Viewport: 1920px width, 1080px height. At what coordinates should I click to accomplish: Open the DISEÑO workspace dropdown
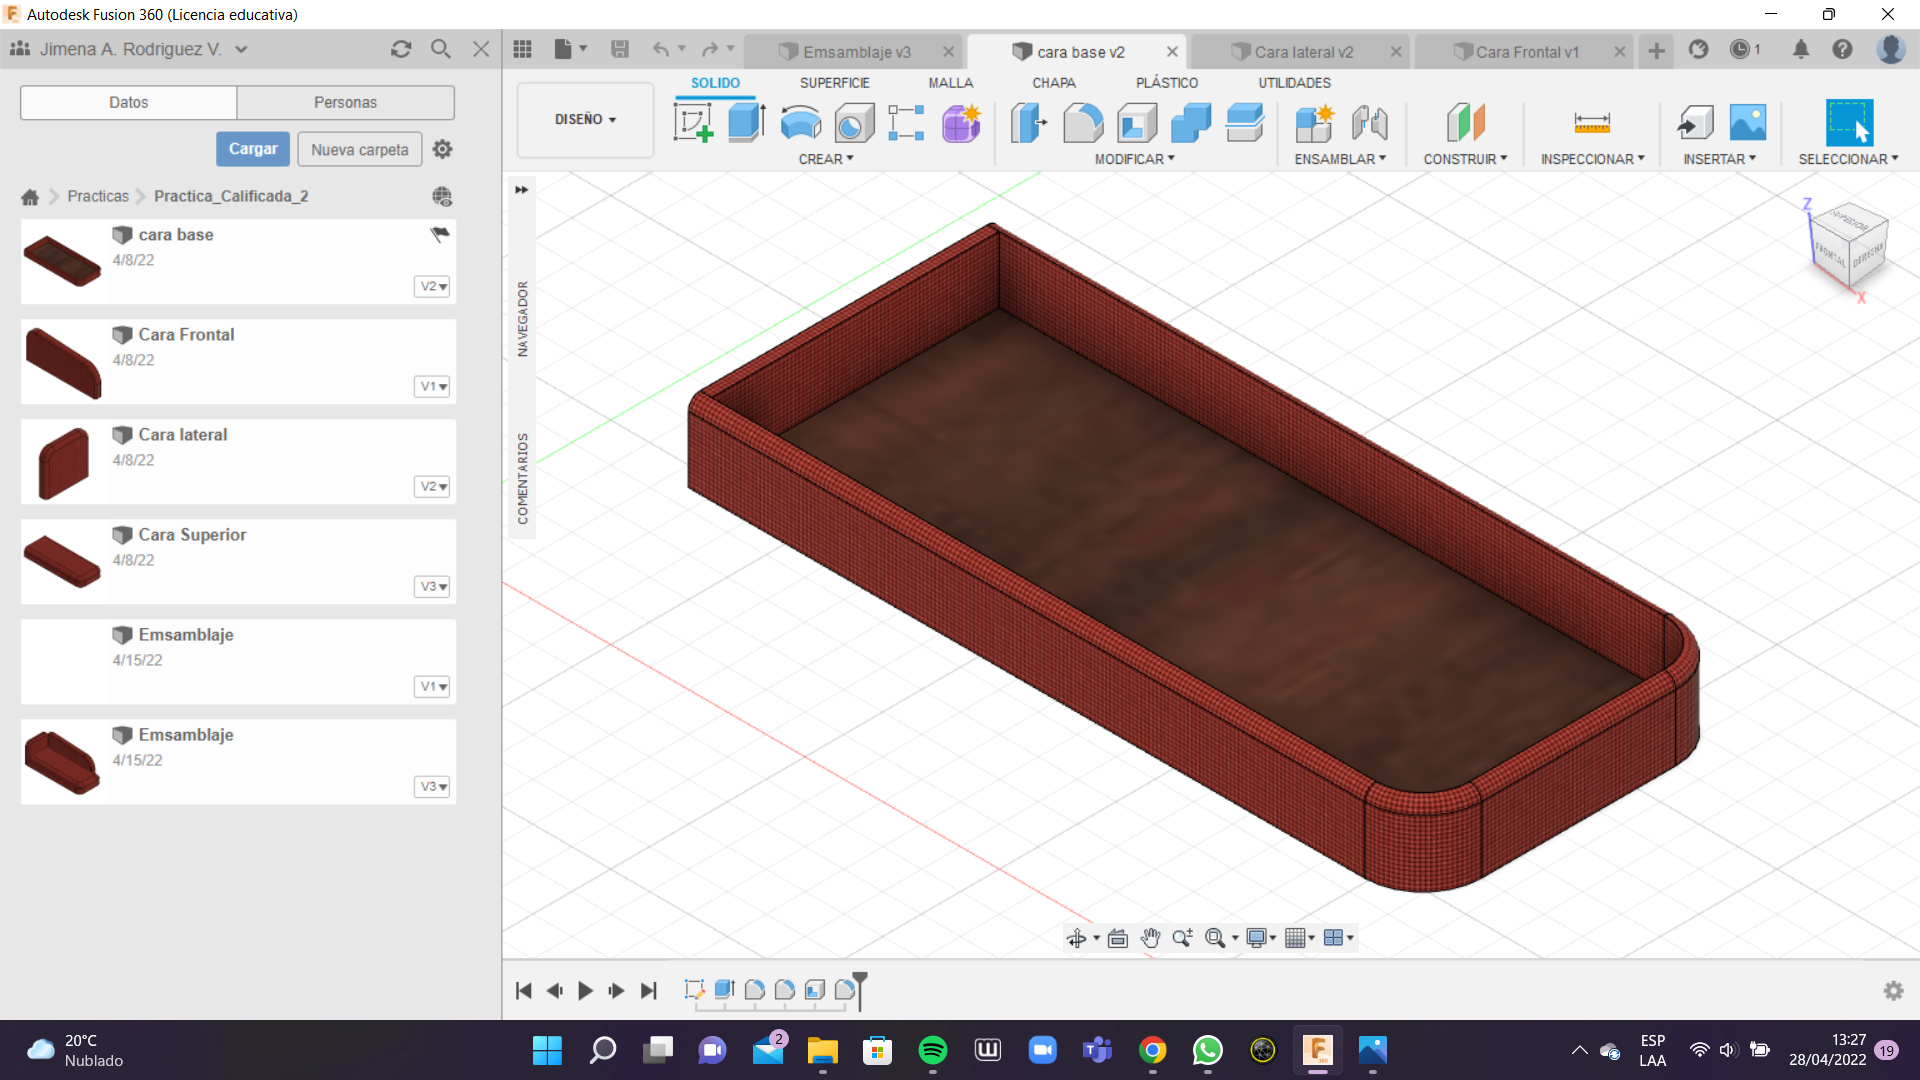585,119
